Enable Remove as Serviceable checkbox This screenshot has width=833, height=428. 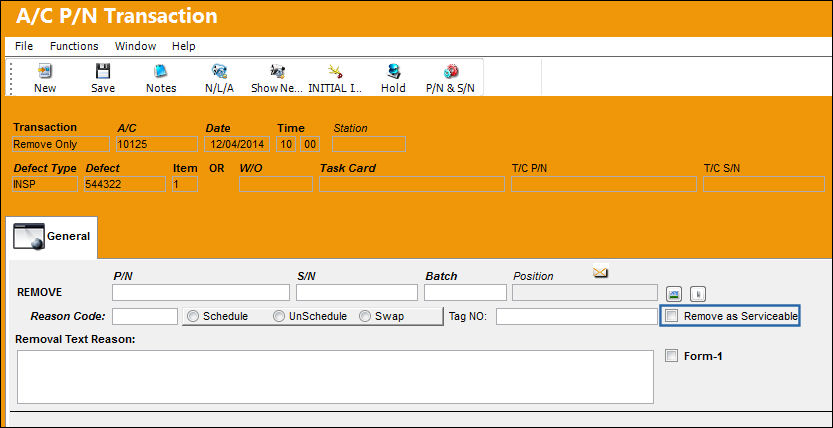pyautogui.click(x=672, y=316)
